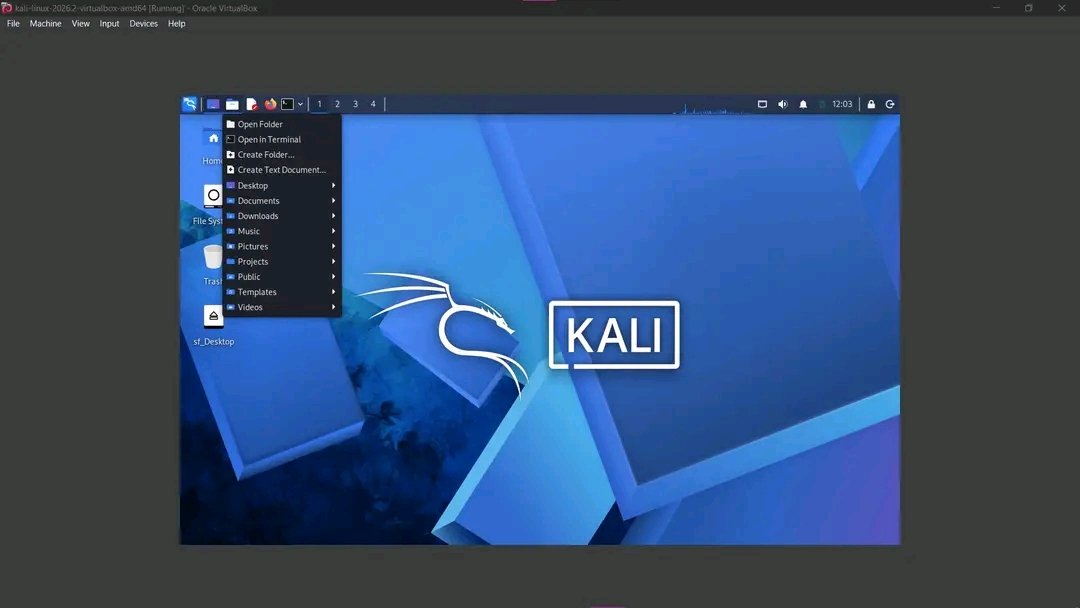Open the terminal emulator panel icon

pos(287,104)
